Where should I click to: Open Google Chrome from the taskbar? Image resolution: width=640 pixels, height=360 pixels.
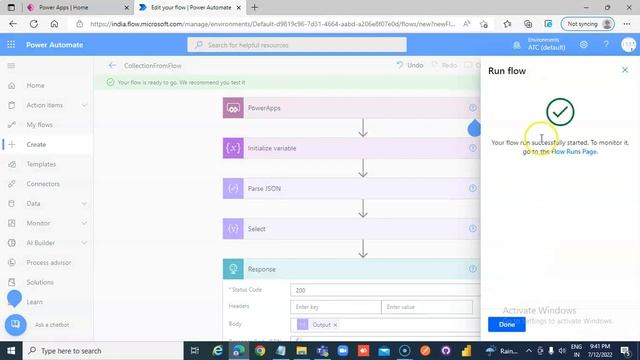coord(260,351)
